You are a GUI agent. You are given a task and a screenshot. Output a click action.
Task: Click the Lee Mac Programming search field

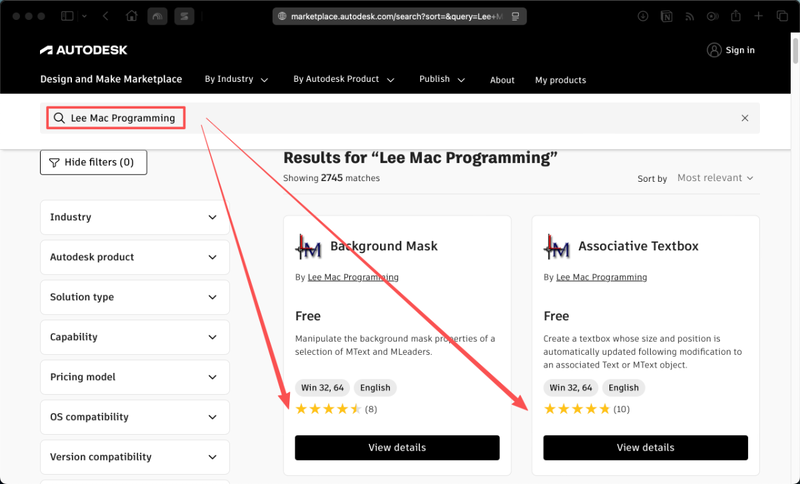pos(116,118)
